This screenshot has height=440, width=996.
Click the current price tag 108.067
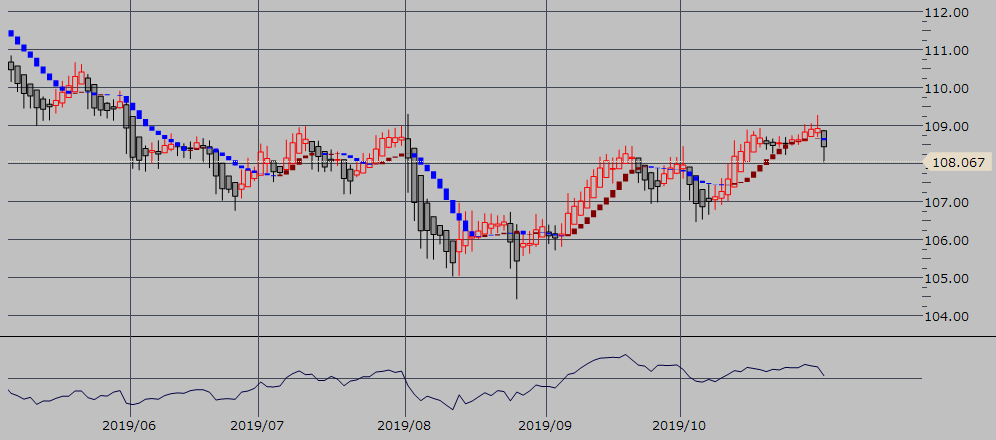(x=957, y=163)
